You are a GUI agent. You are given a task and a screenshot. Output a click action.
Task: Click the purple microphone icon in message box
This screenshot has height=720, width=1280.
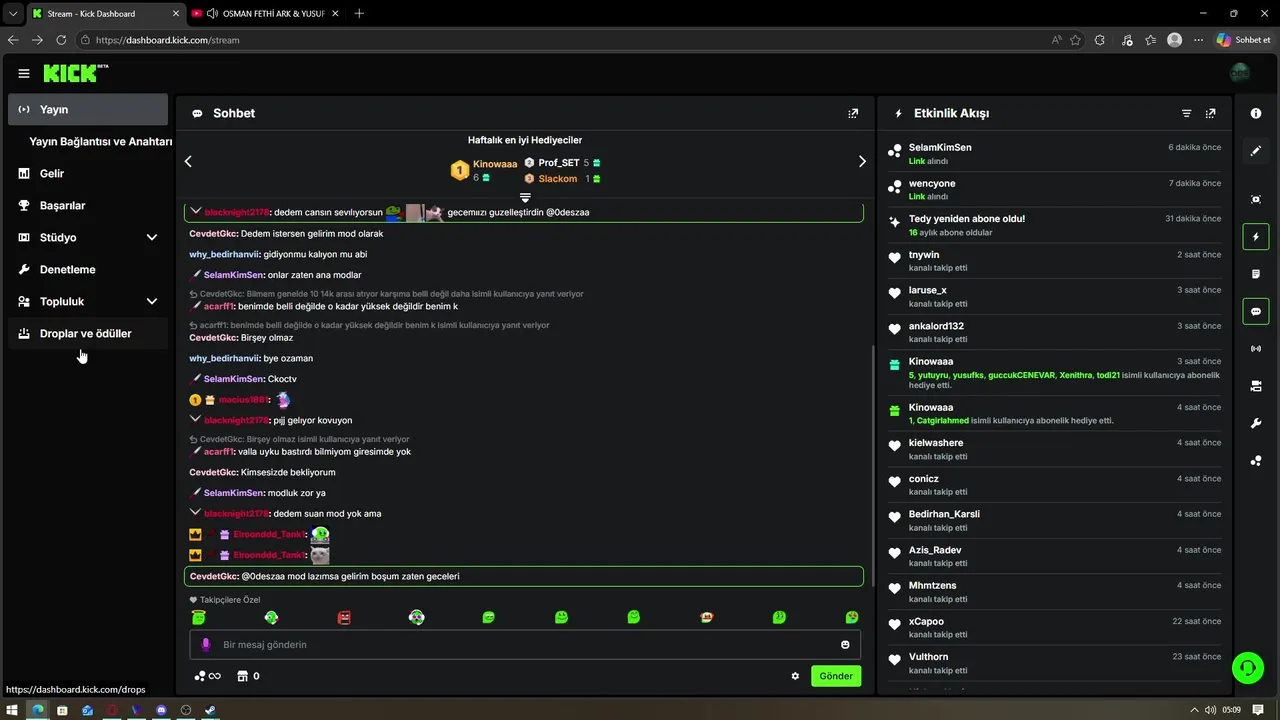tap(206, 645)
